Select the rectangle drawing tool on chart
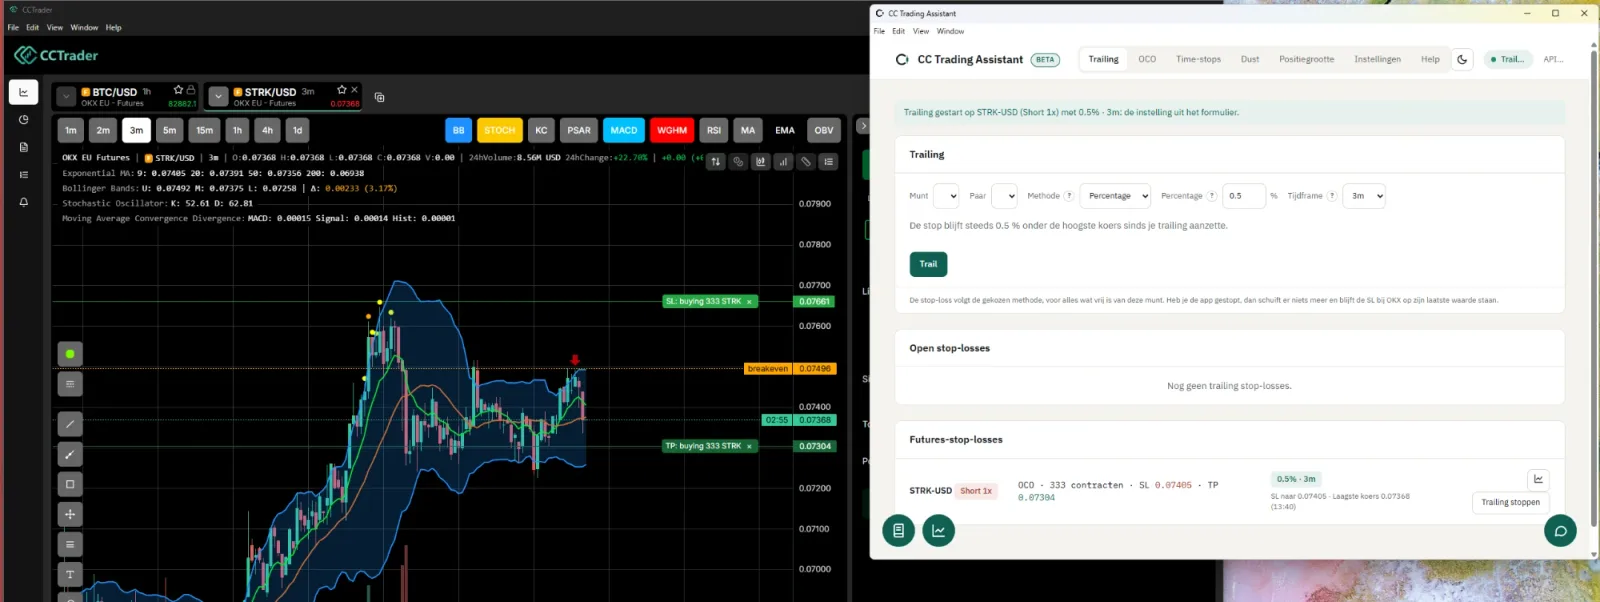Viewport: 1600px width, 602px height. pyautogui.click(x=70, y=484)
